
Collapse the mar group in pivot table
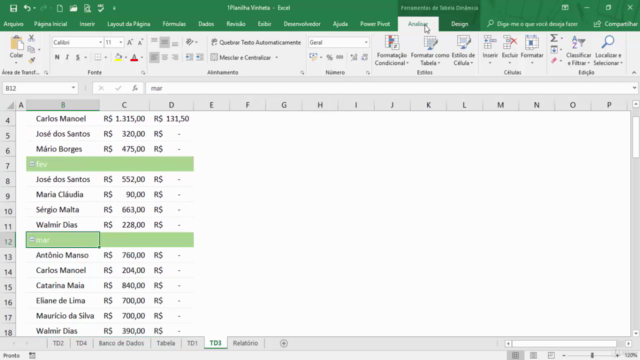point(32,240)
